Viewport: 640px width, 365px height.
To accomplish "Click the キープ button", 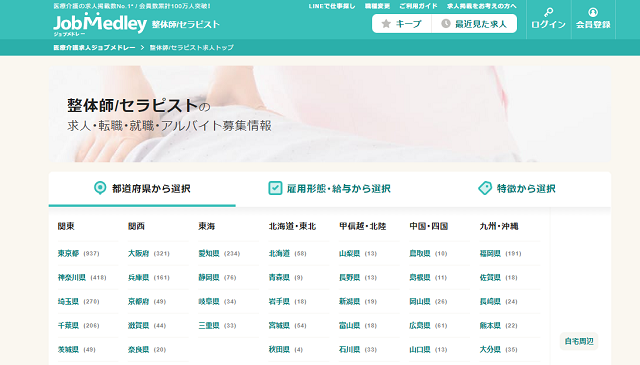I will click(402, 24).
